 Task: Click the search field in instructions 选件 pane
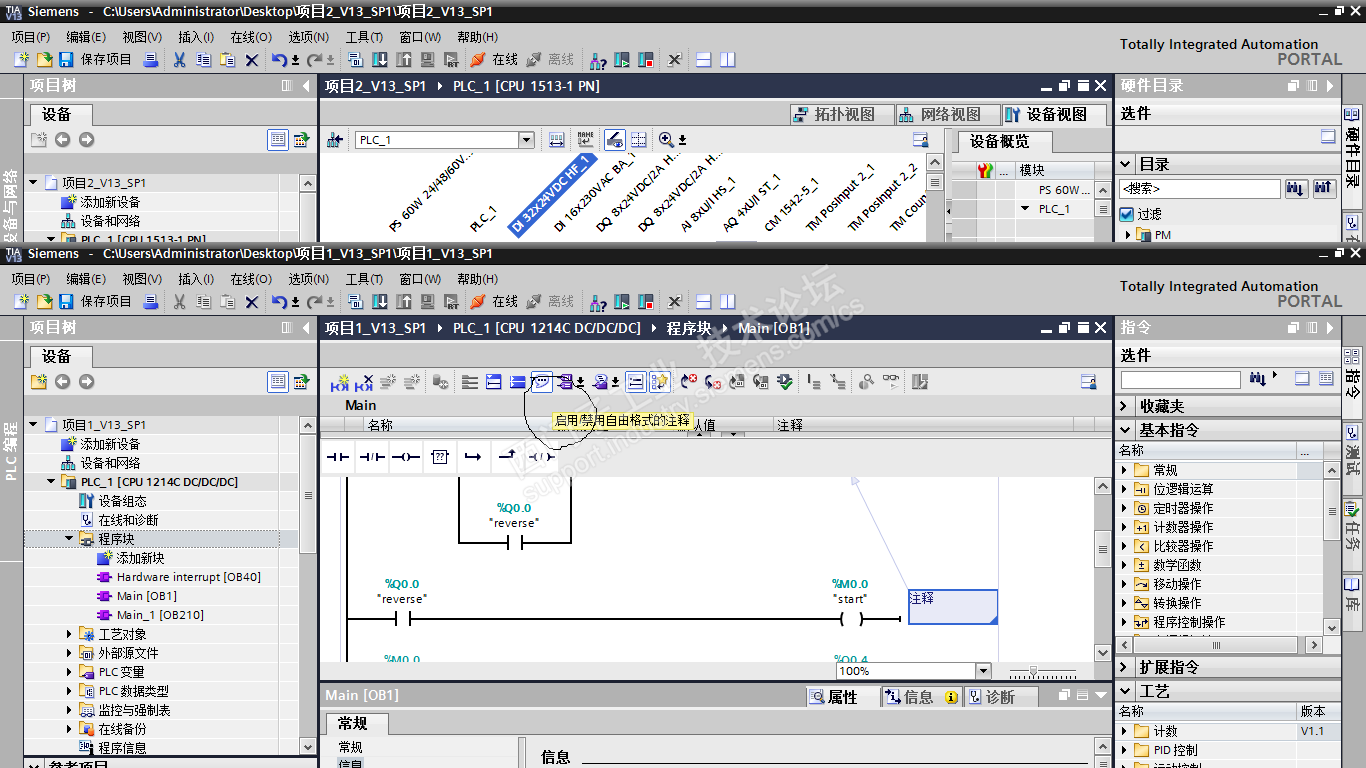click(1180, 380)
